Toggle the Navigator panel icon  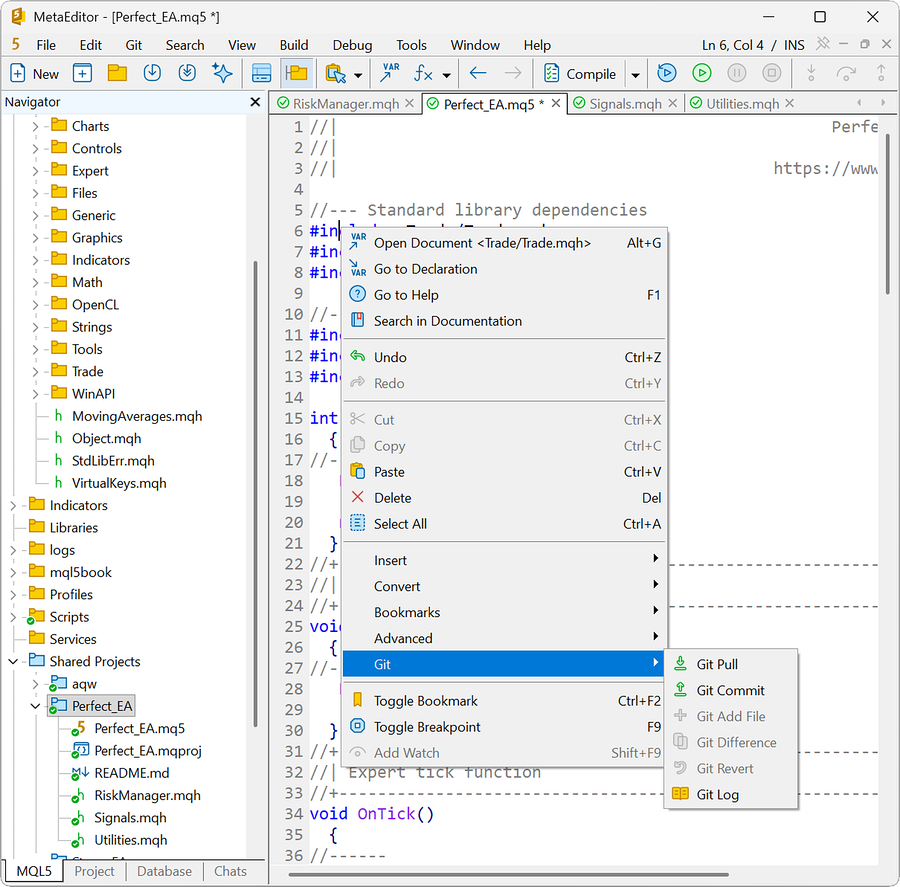click(x=297, y=73)
